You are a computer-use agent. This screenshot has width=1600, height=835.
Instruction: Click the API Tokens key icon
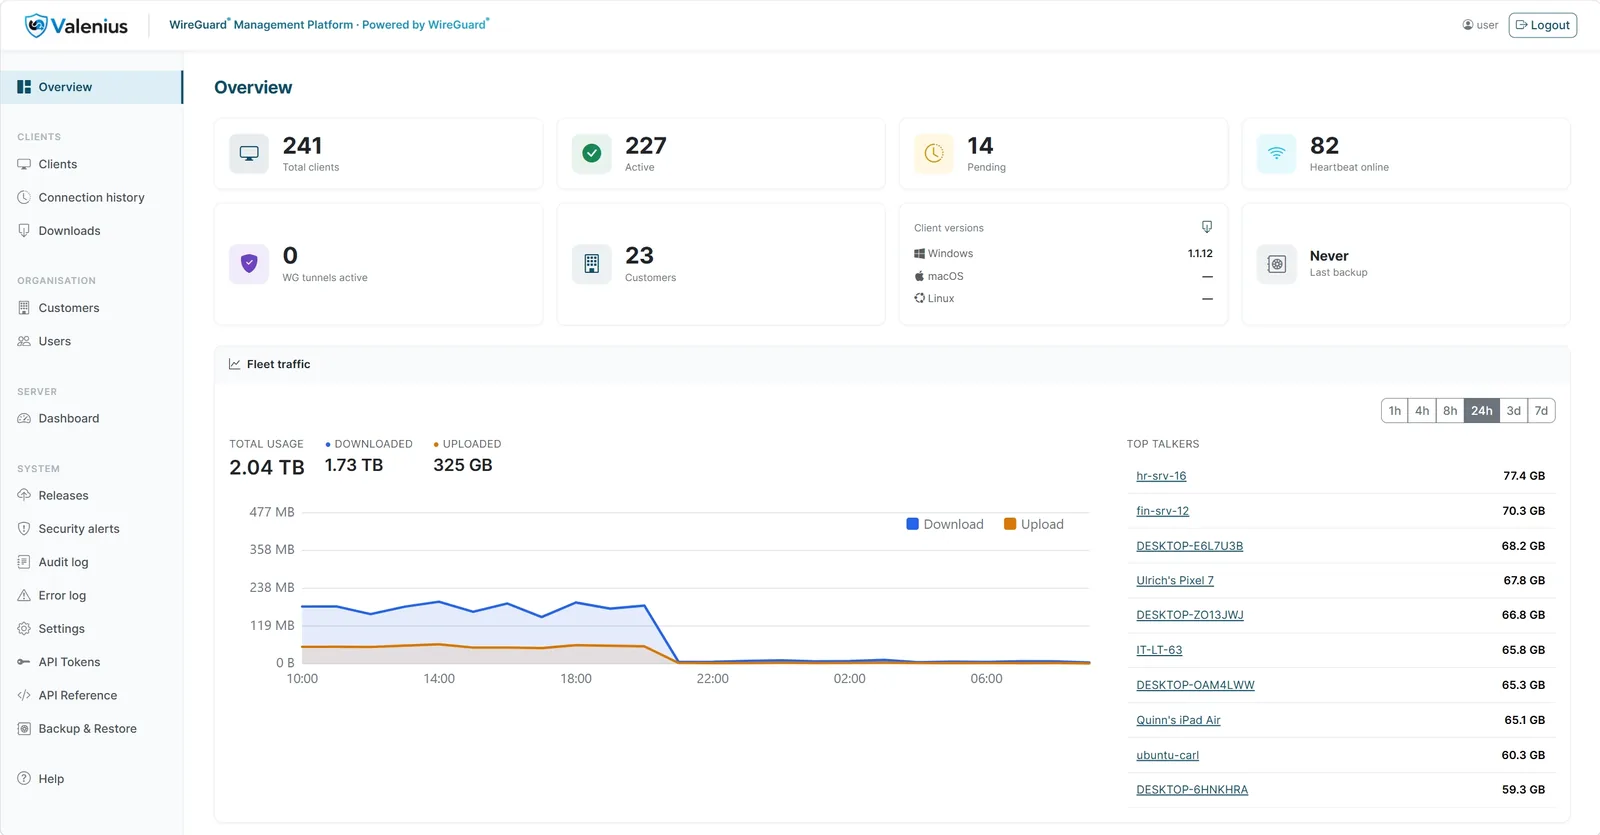[24, 662]
